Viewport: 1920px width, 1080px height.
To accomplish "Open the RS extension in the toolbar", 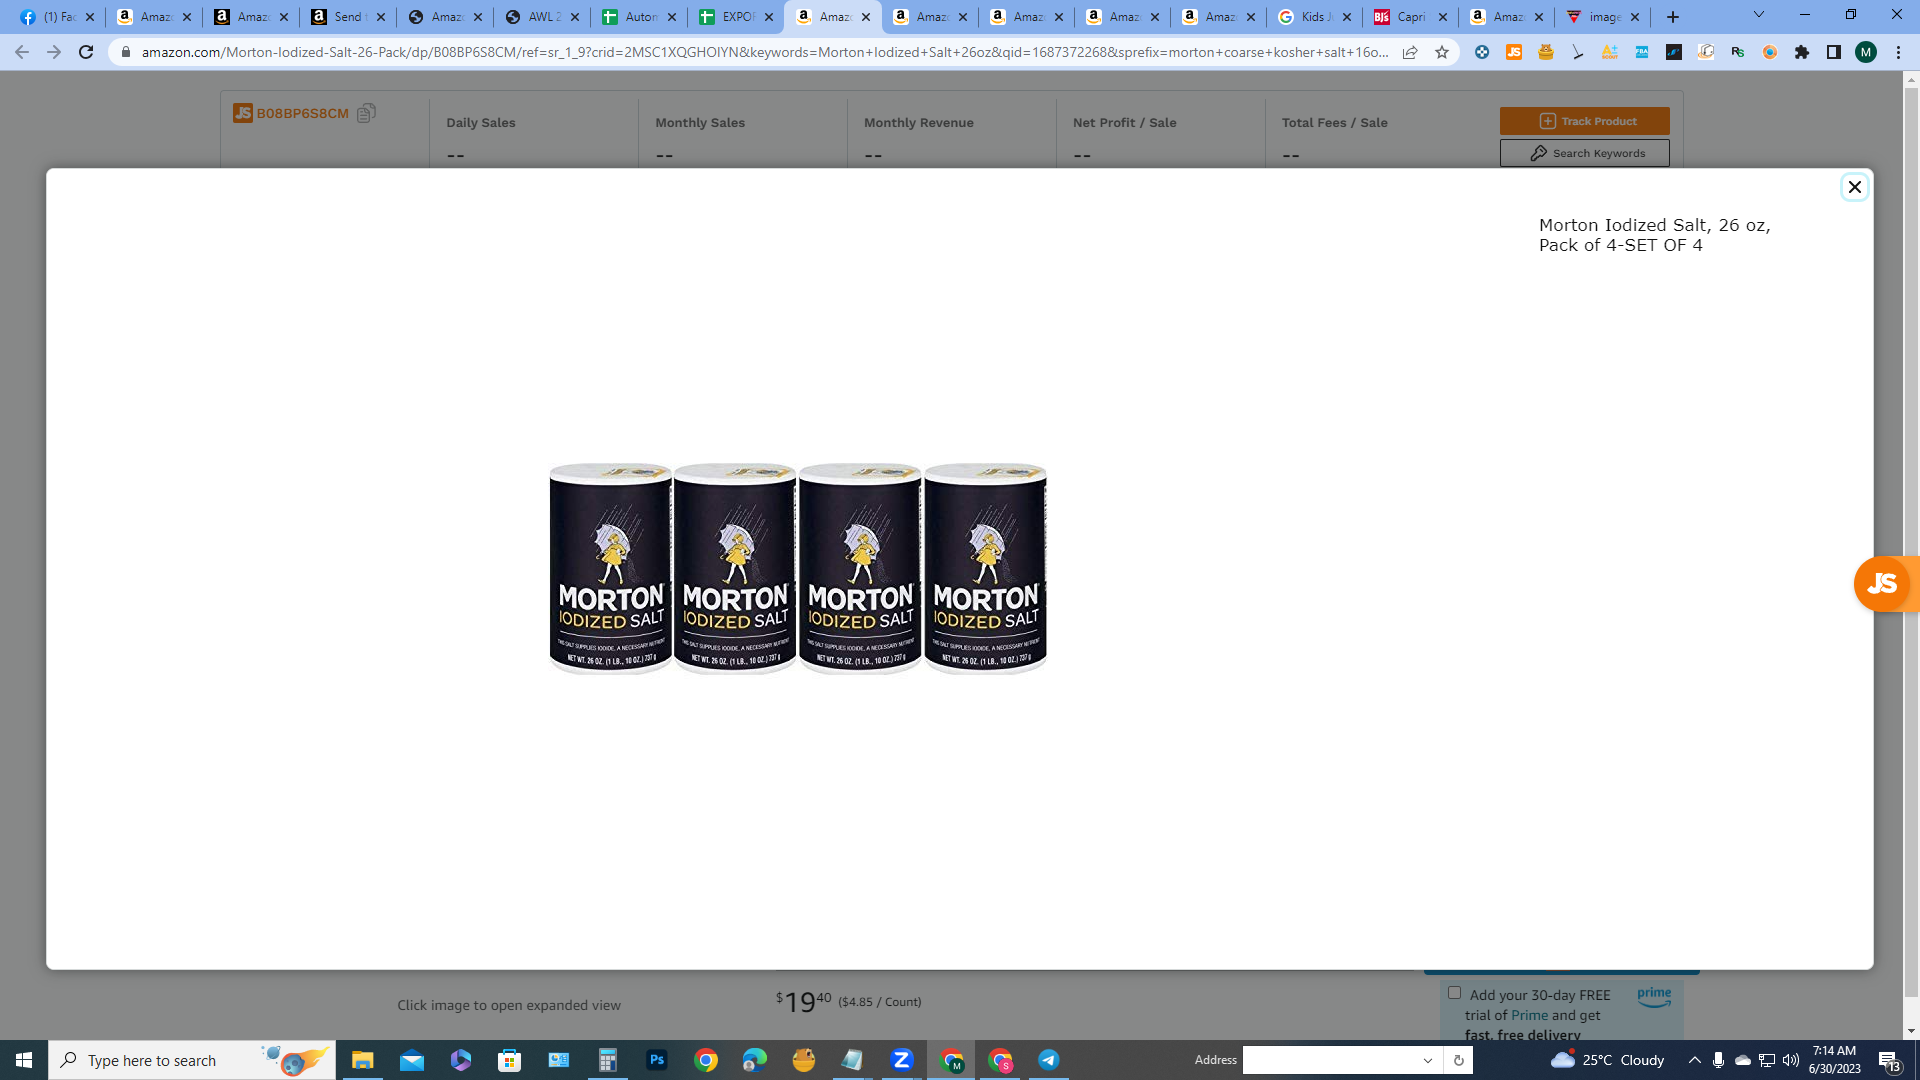I will 1737,52.
